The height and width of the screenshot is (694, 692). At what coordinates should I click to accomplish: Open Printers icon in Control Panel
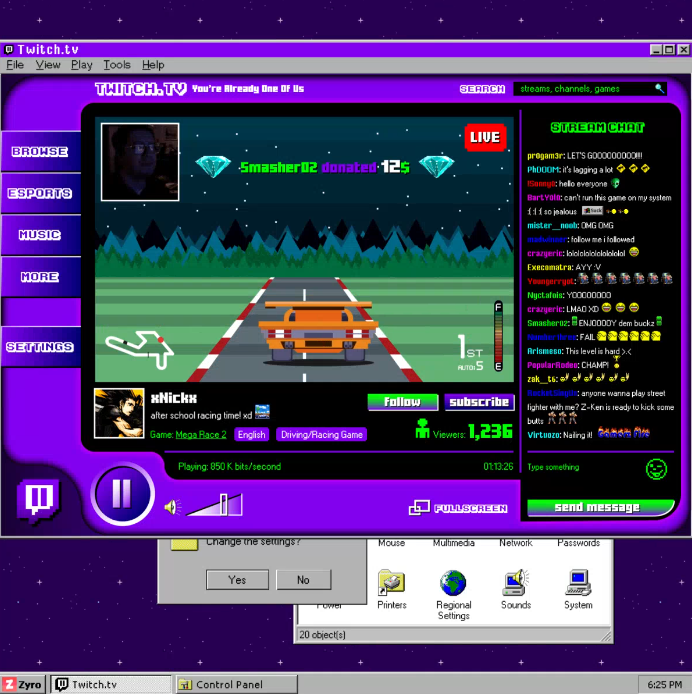click(x=391, y=589)
